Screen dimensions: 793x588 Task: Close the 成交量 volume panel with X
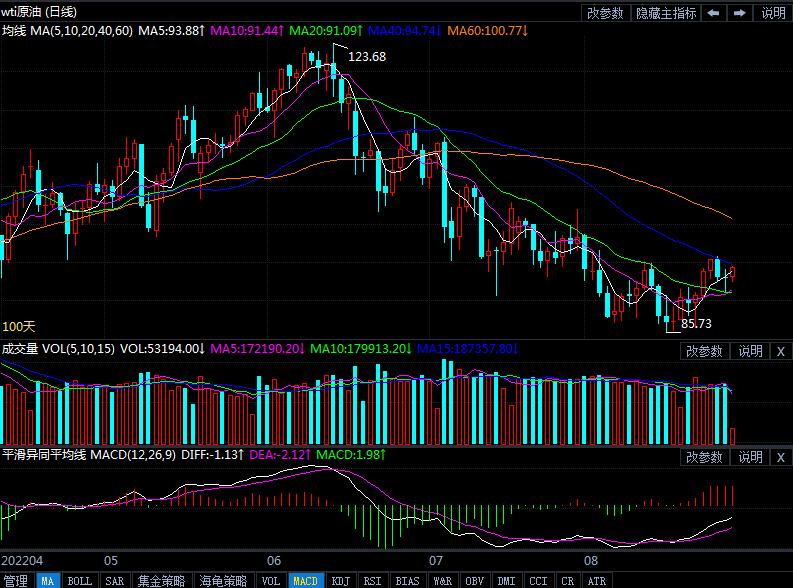[x=780, y=351]
